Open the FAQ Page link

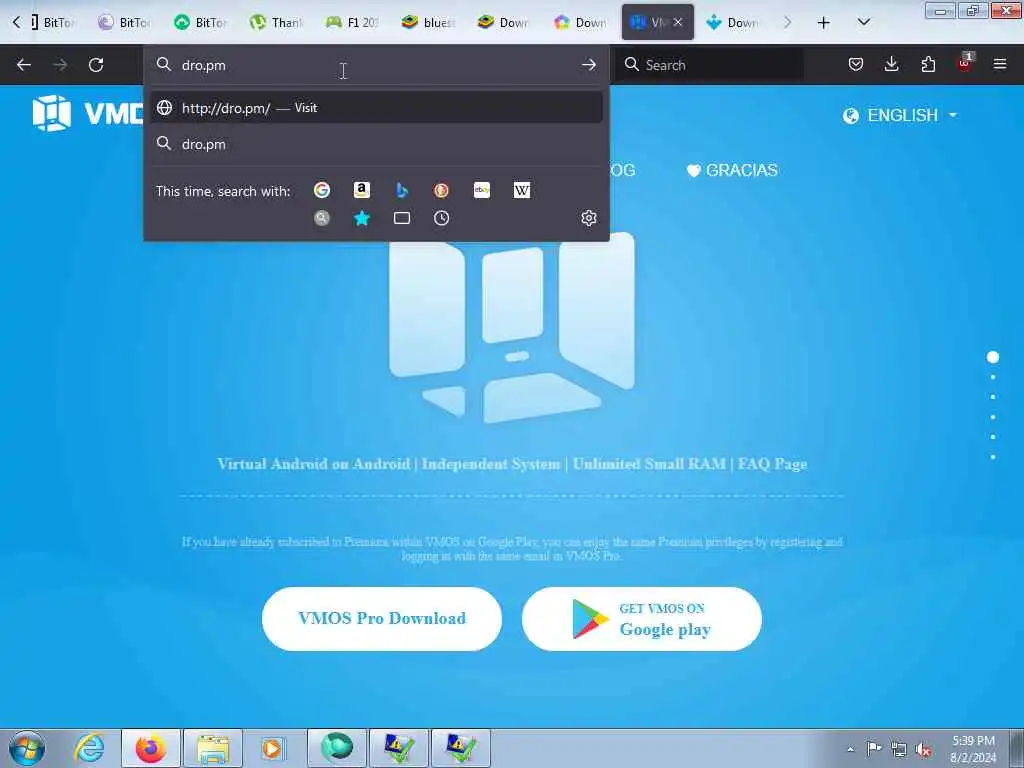773,464
